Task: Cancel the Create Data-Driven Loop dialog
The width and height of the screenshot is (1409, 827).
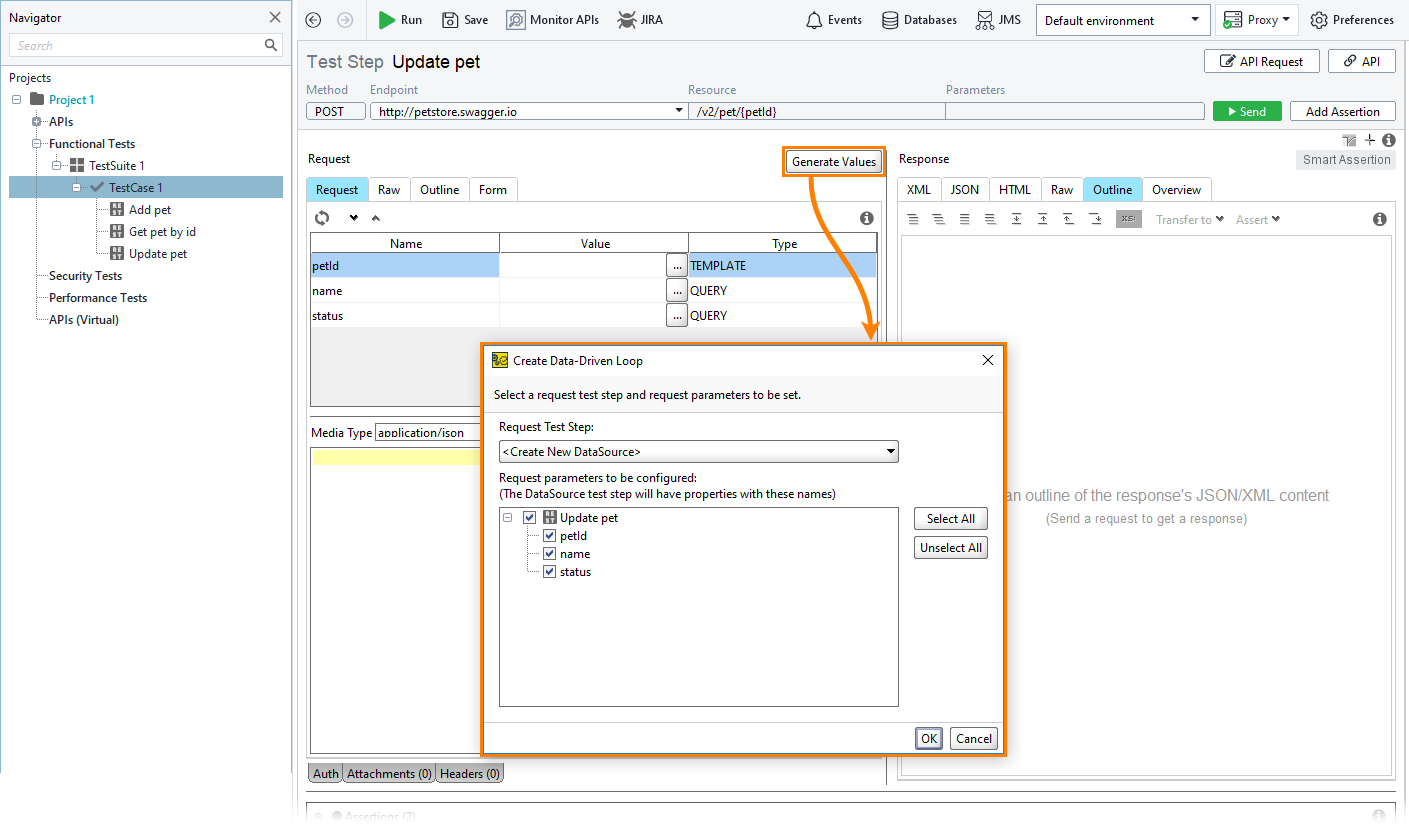Action: (974, 739)
